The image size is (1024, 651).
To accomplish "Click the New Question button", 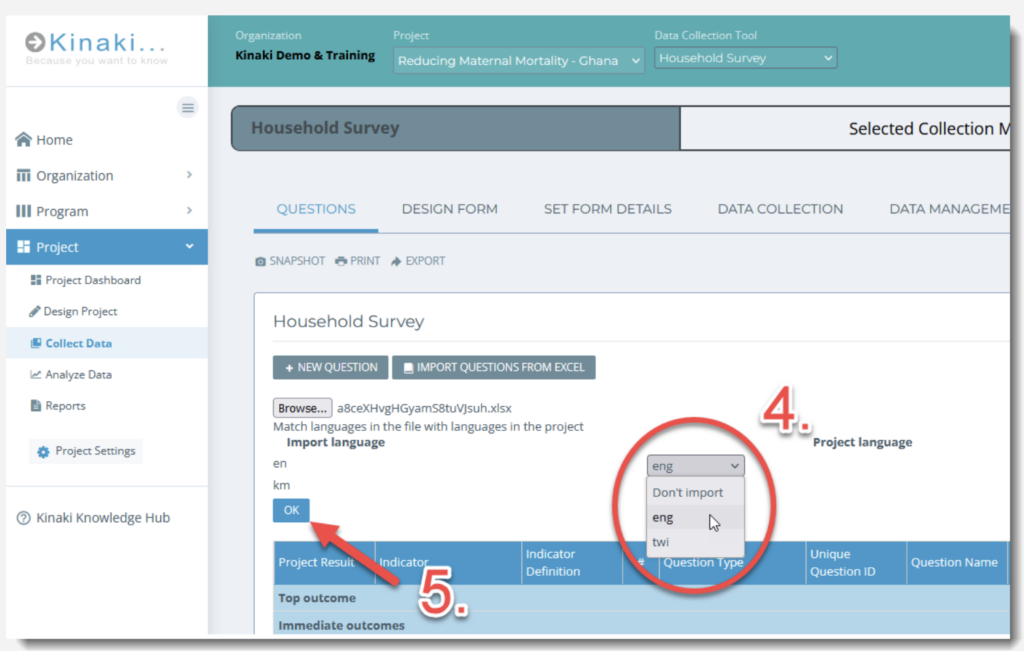I will [x=330, y=368].
